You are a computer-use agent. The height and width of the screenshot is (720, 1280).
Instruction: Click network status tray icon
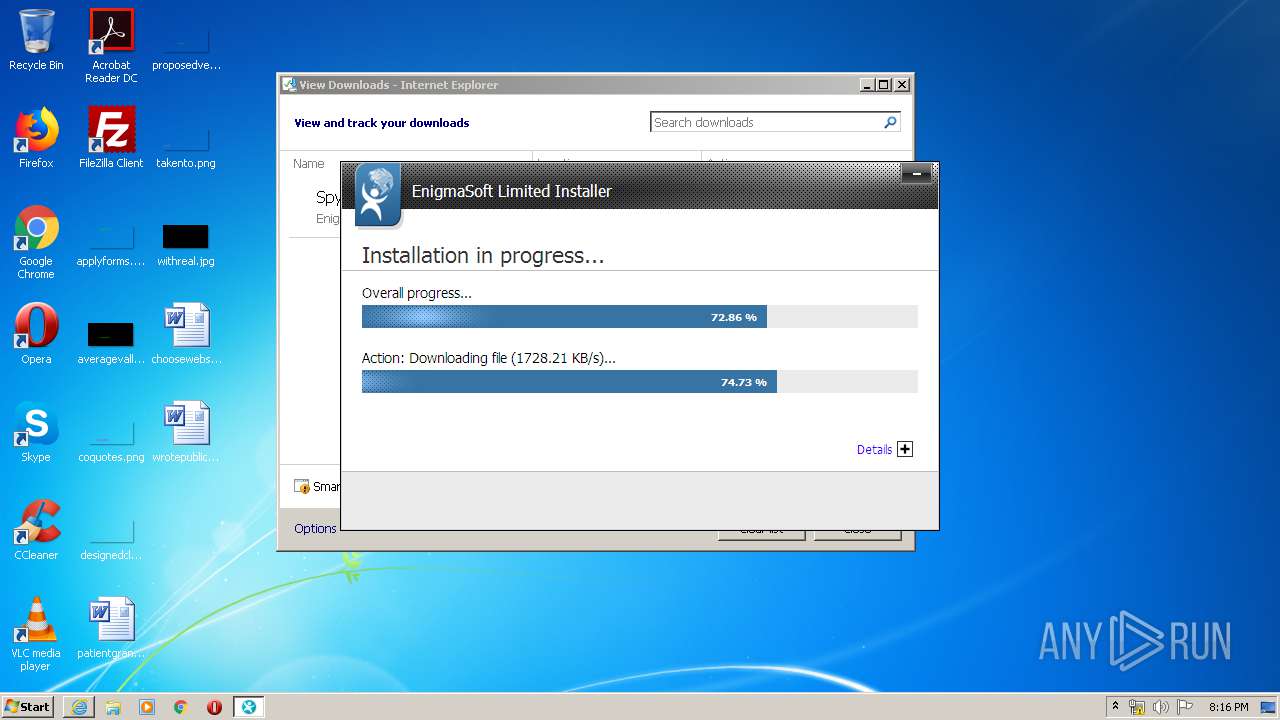1137,707
